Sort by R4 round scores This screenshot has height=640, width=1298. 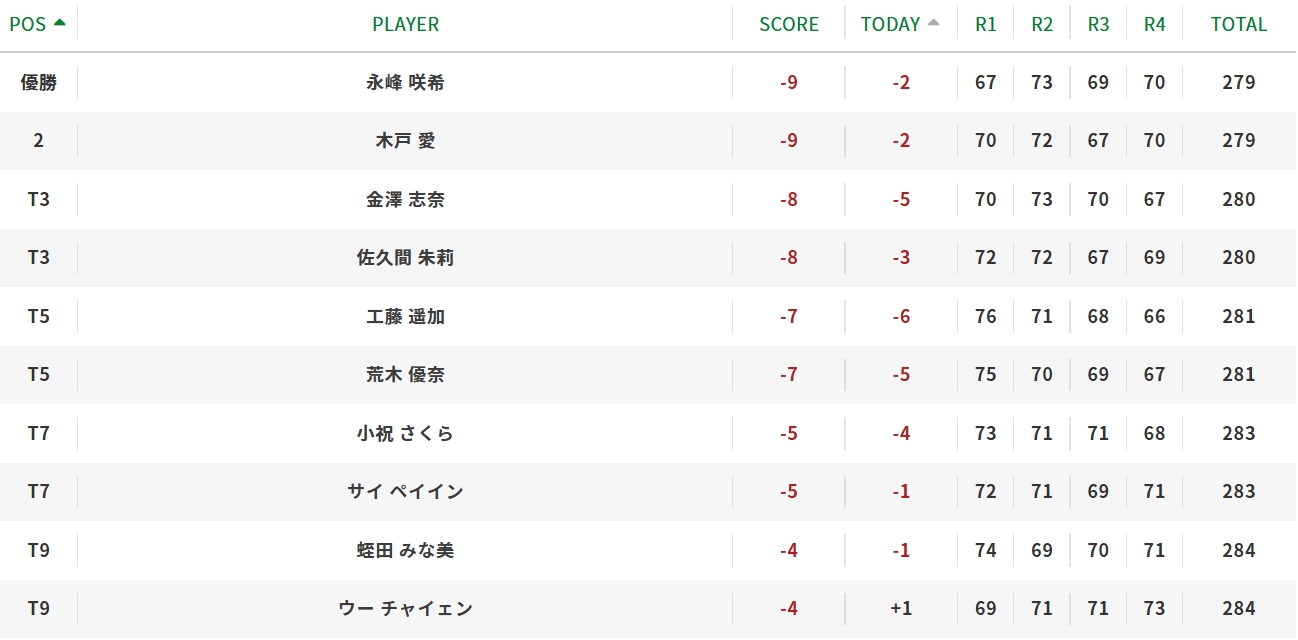click(x=1154, y=24)
